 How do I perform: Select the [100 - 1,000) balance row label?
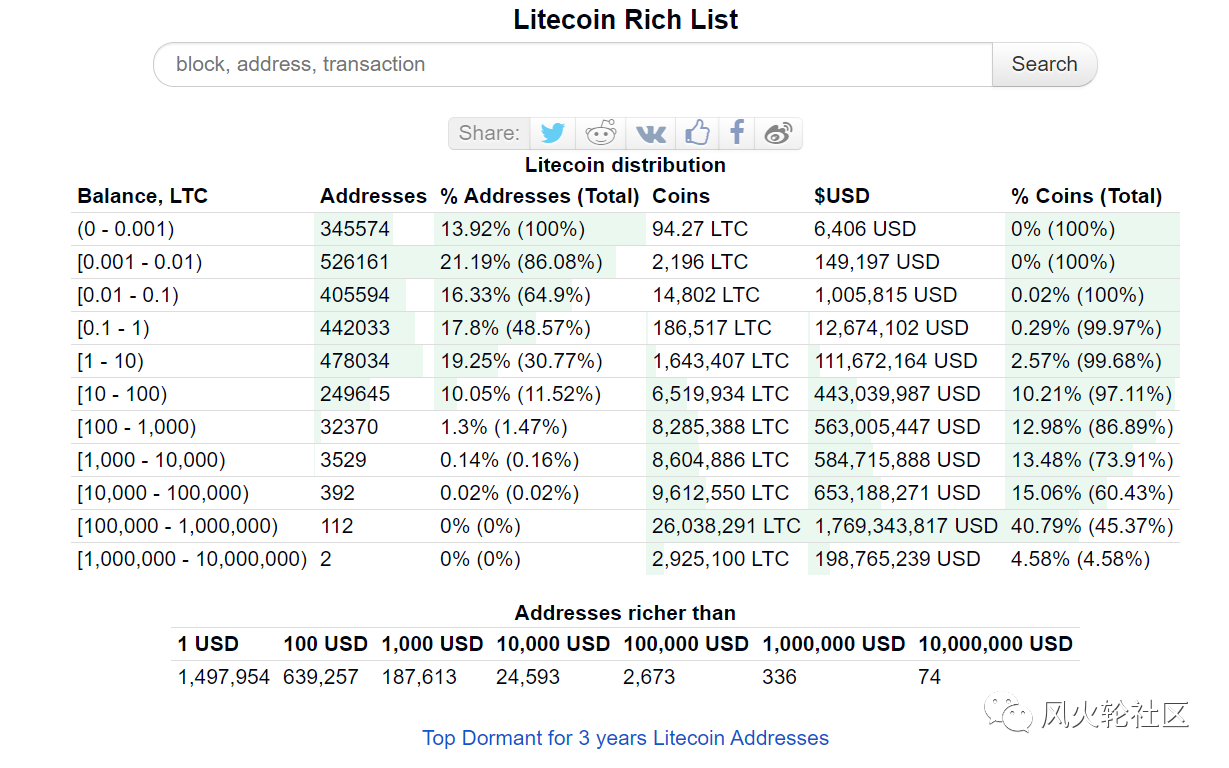137,427
